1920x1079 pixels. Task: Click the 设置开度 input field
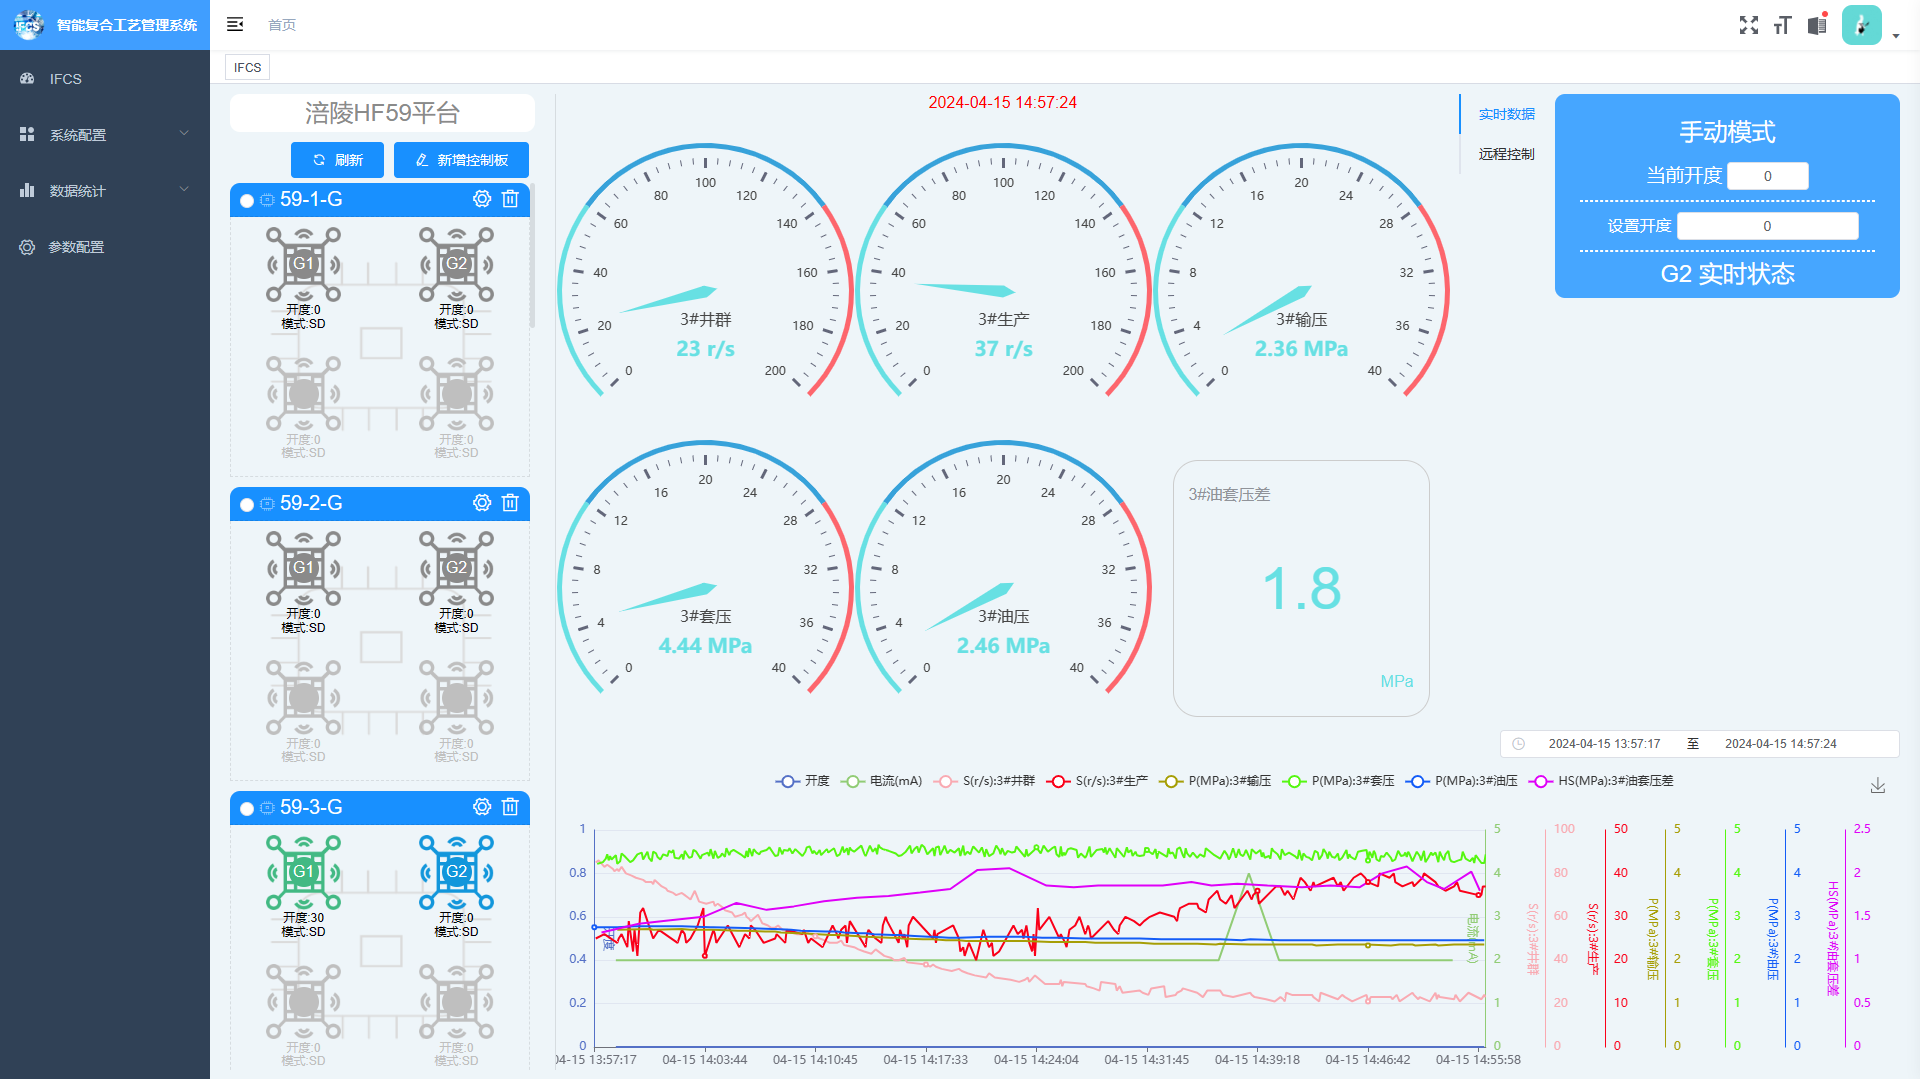[1767, 226]
